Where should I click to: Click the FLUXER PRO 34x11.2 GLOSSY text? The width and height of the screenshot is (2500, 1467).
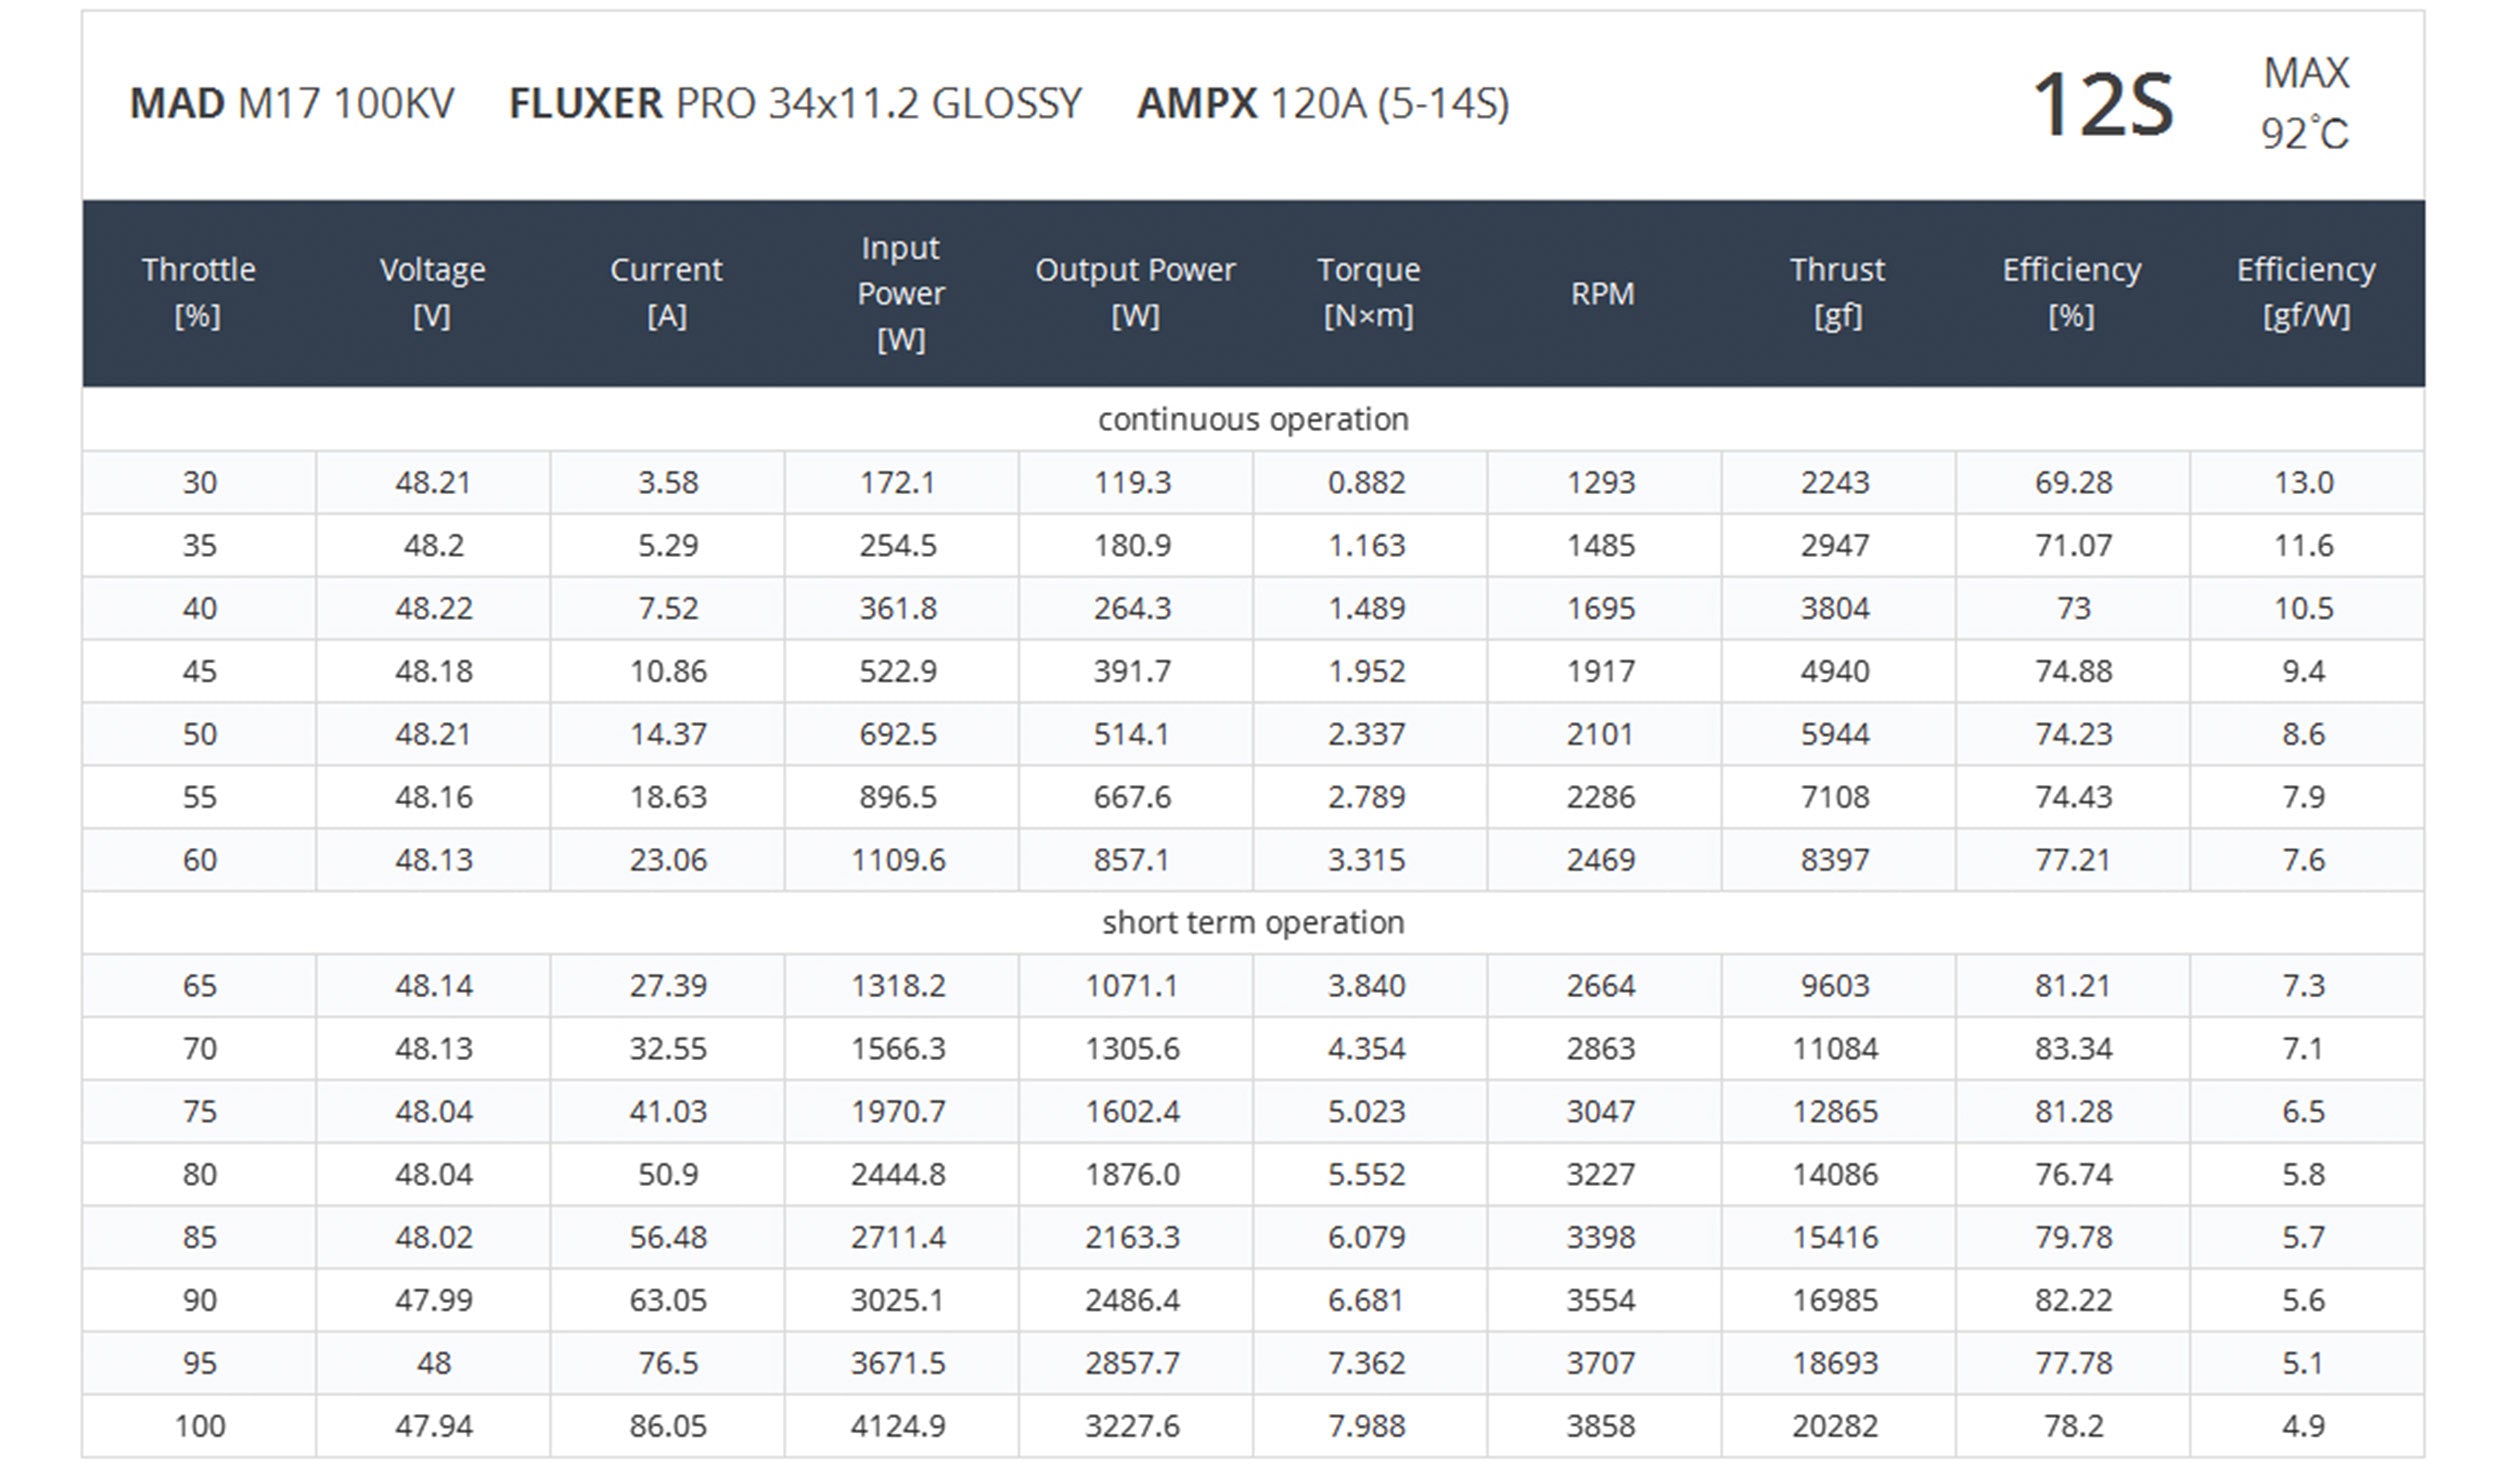[795, 104]
